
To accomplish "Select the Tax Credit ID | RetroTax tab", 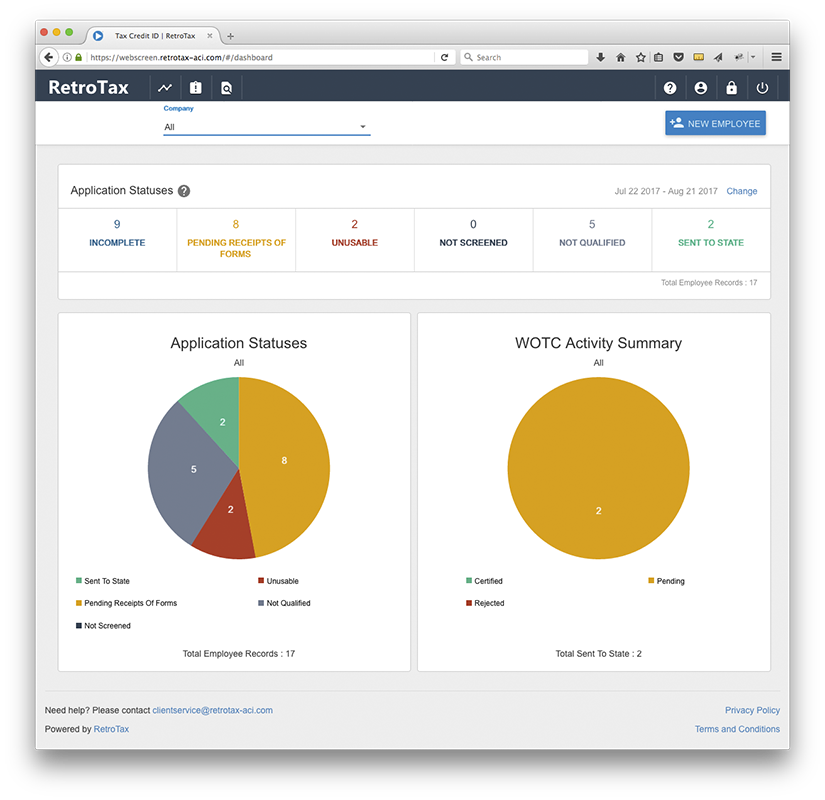I will point(153,36).
